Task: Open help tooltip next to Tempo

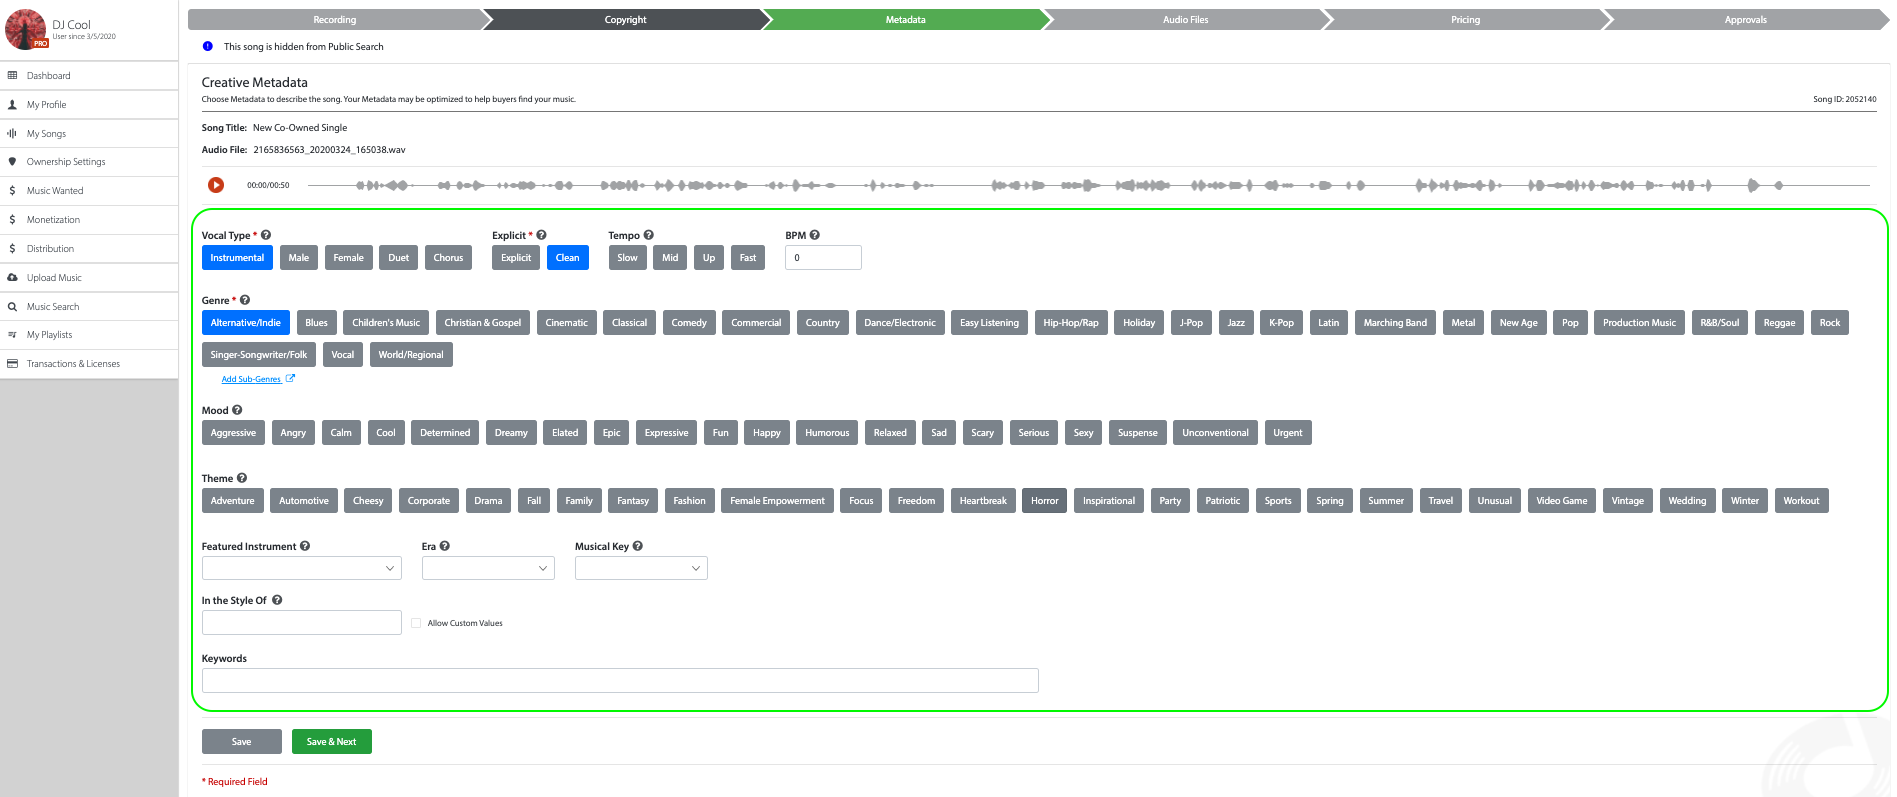Action: point(648,235)
